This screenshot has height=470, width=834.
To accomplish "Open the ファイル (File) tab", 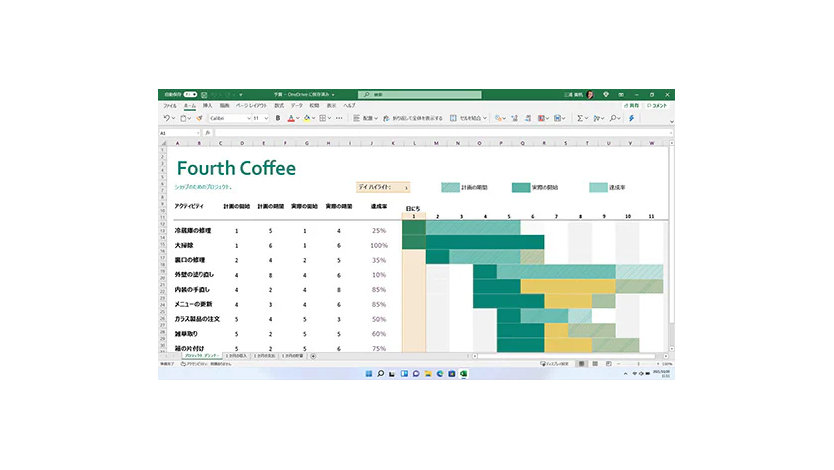I will click(x=170, y=106).
